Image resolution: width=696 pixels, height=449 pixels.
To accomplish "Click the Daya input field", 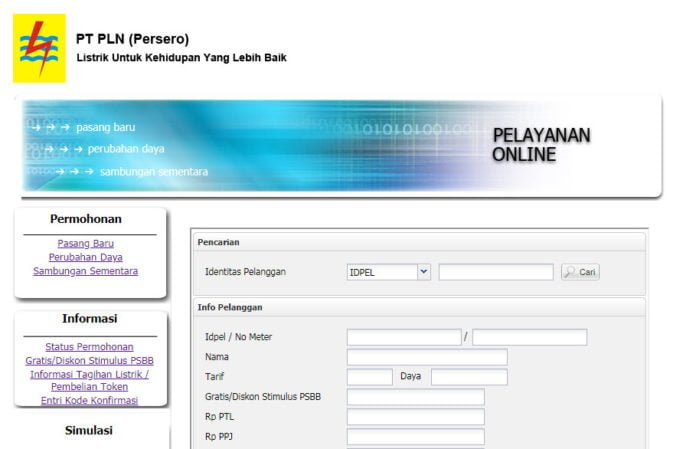I will [469, 377].
